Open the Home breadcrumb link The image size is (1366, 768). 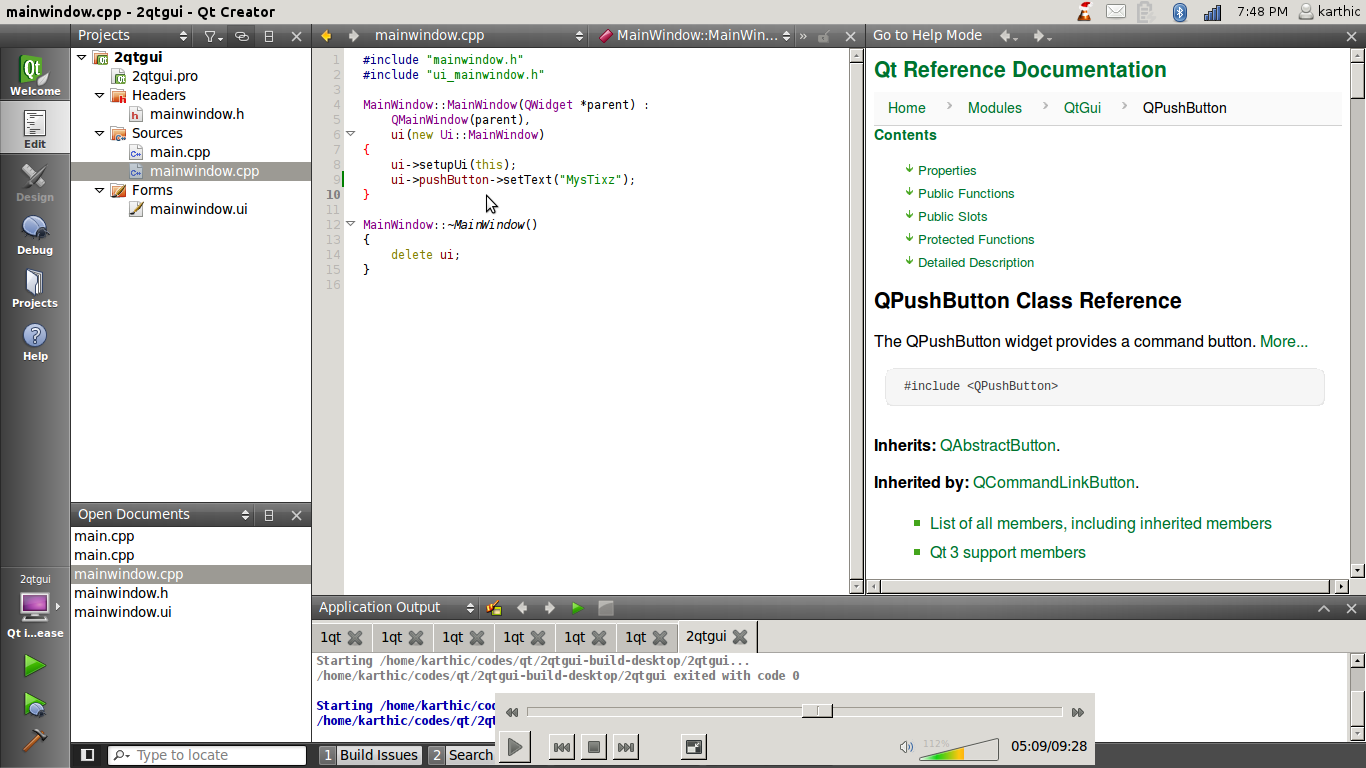pyautogui.click(x=907, y=108)
